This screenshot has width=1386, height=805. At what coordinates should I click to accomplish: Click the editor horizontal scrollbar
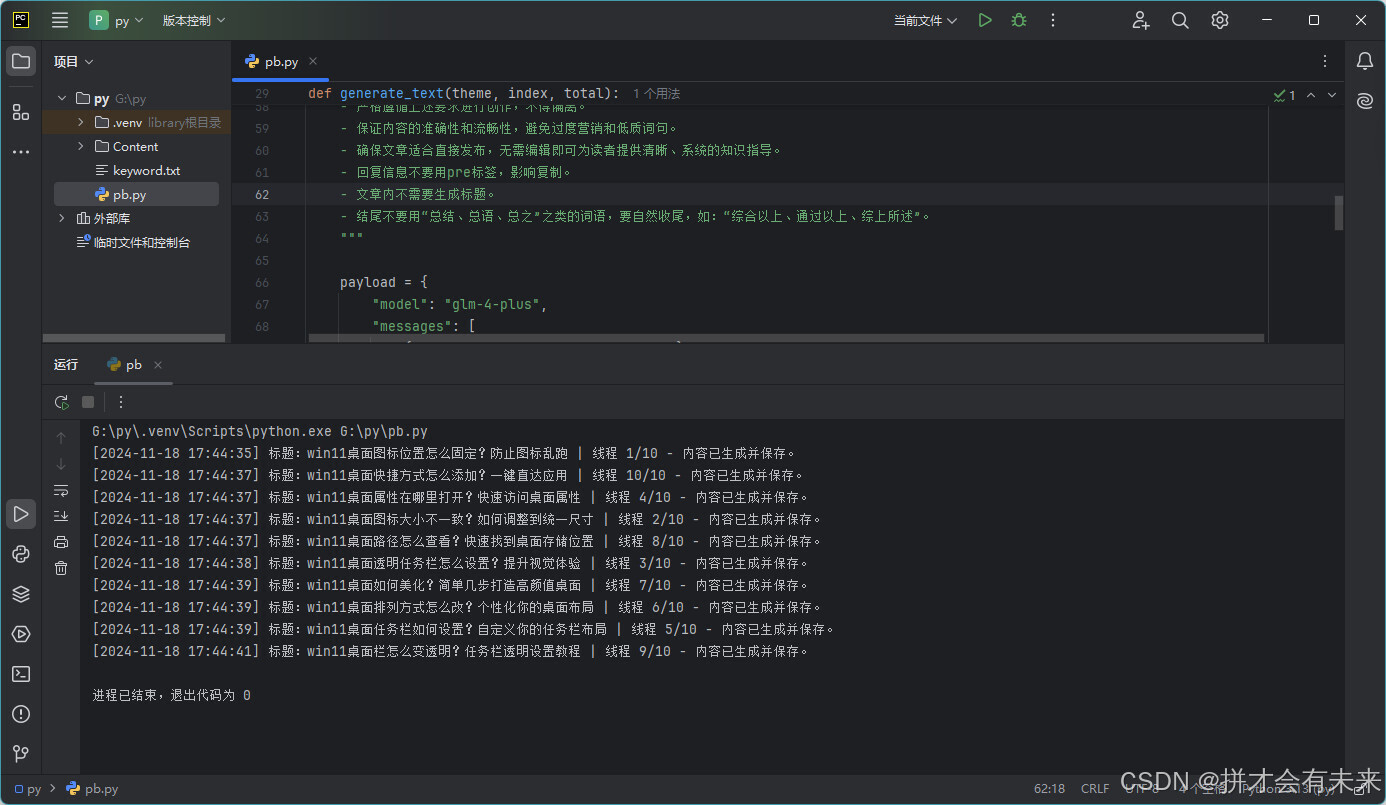pyautogui.click(x=786, y=339)
